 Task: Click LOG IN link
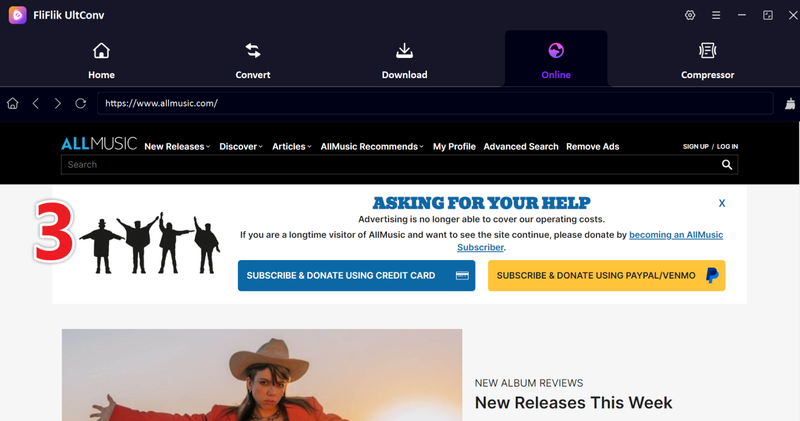[727, 146]
